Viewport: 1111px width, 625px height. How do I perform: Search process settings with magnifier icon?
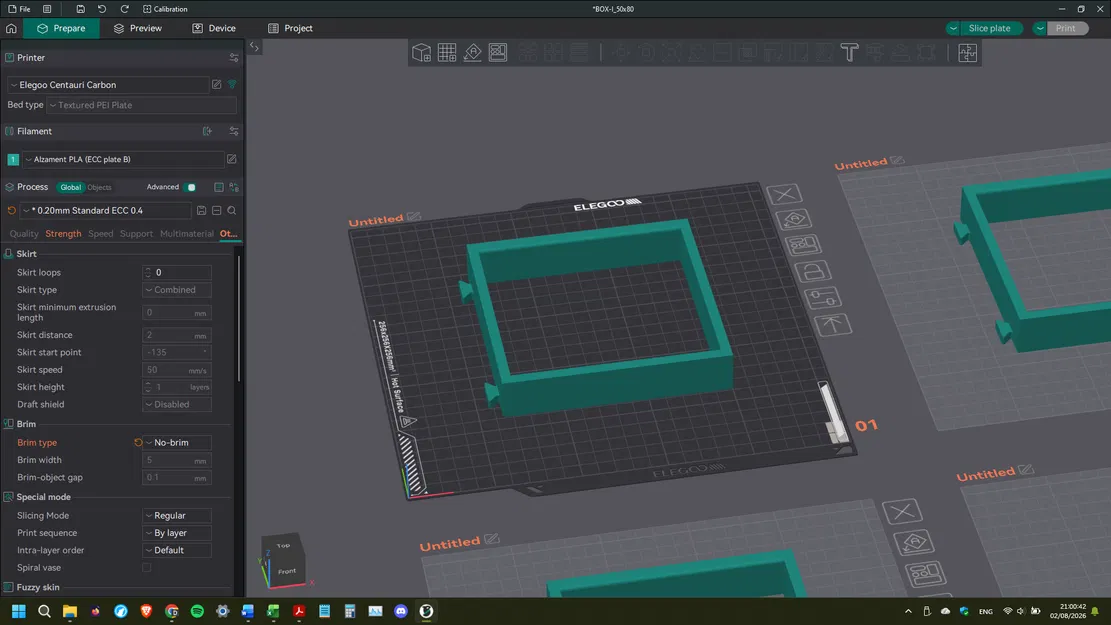click(x=232, y=211)
